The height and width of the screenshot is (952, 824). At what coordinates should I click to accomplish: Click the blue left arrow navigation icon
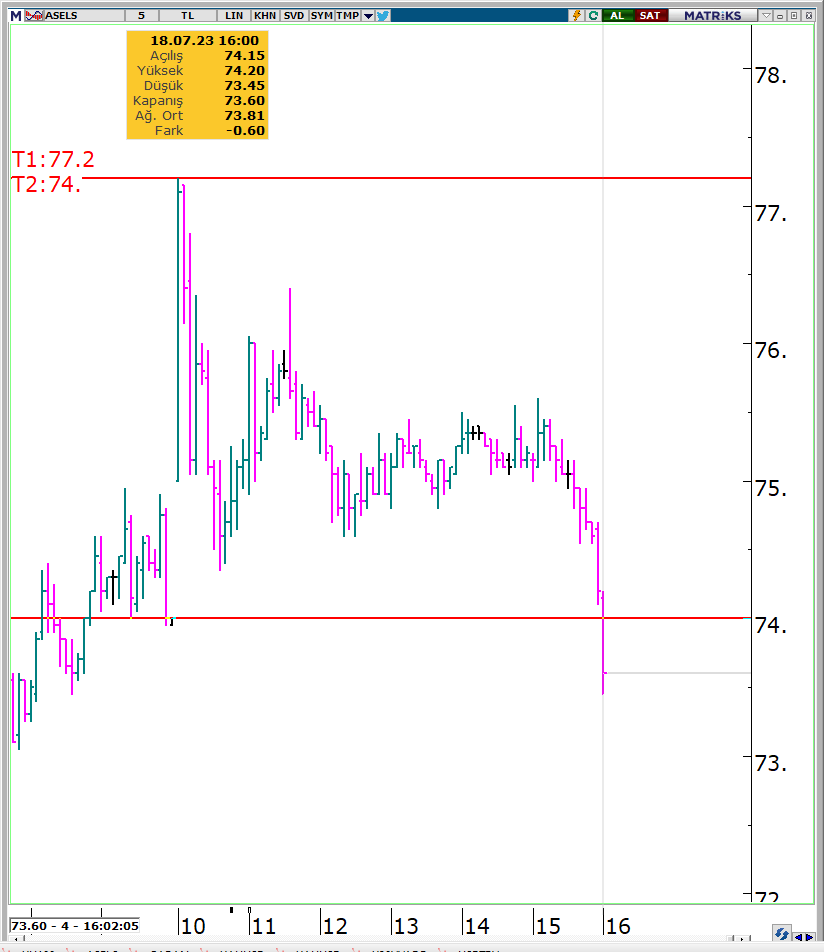click(x=798, y=937)
